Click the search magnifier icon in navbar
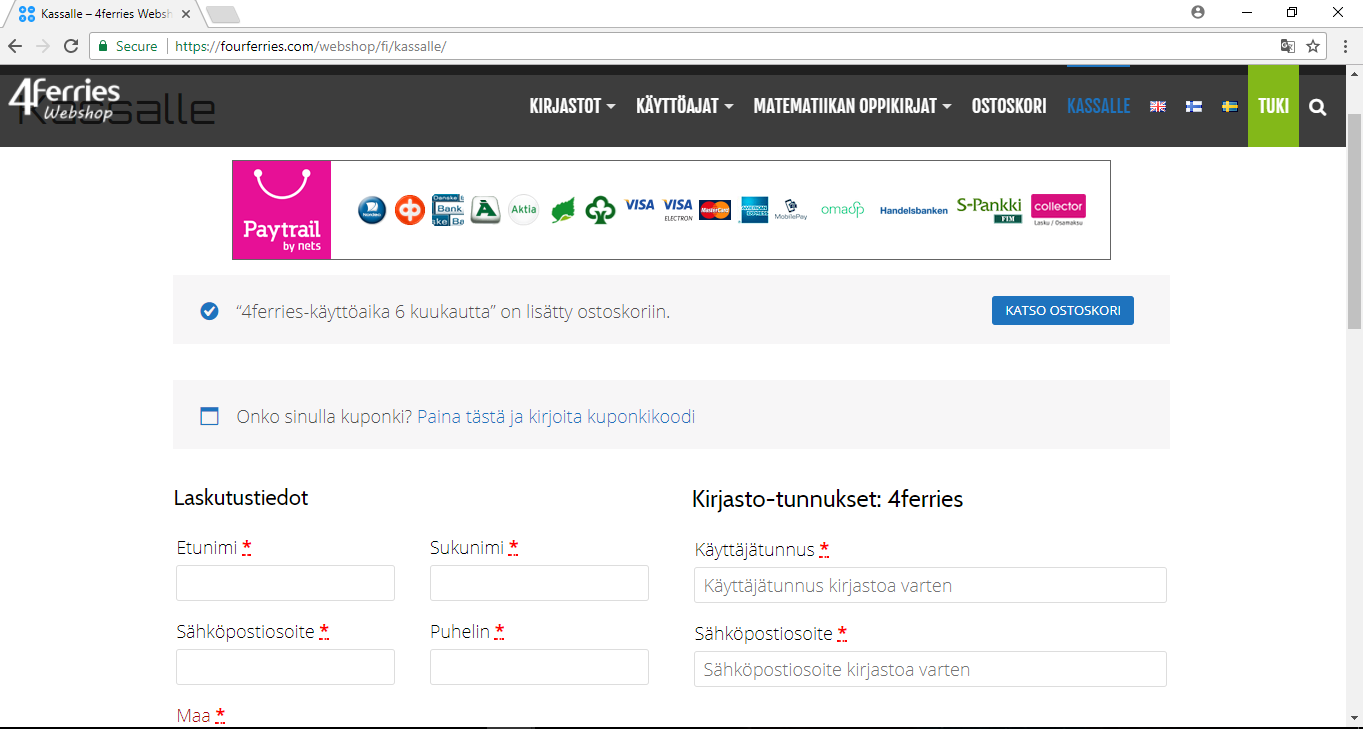Image resolution: width=1363 pixels, height=729 pixels. coord(1317,107)
